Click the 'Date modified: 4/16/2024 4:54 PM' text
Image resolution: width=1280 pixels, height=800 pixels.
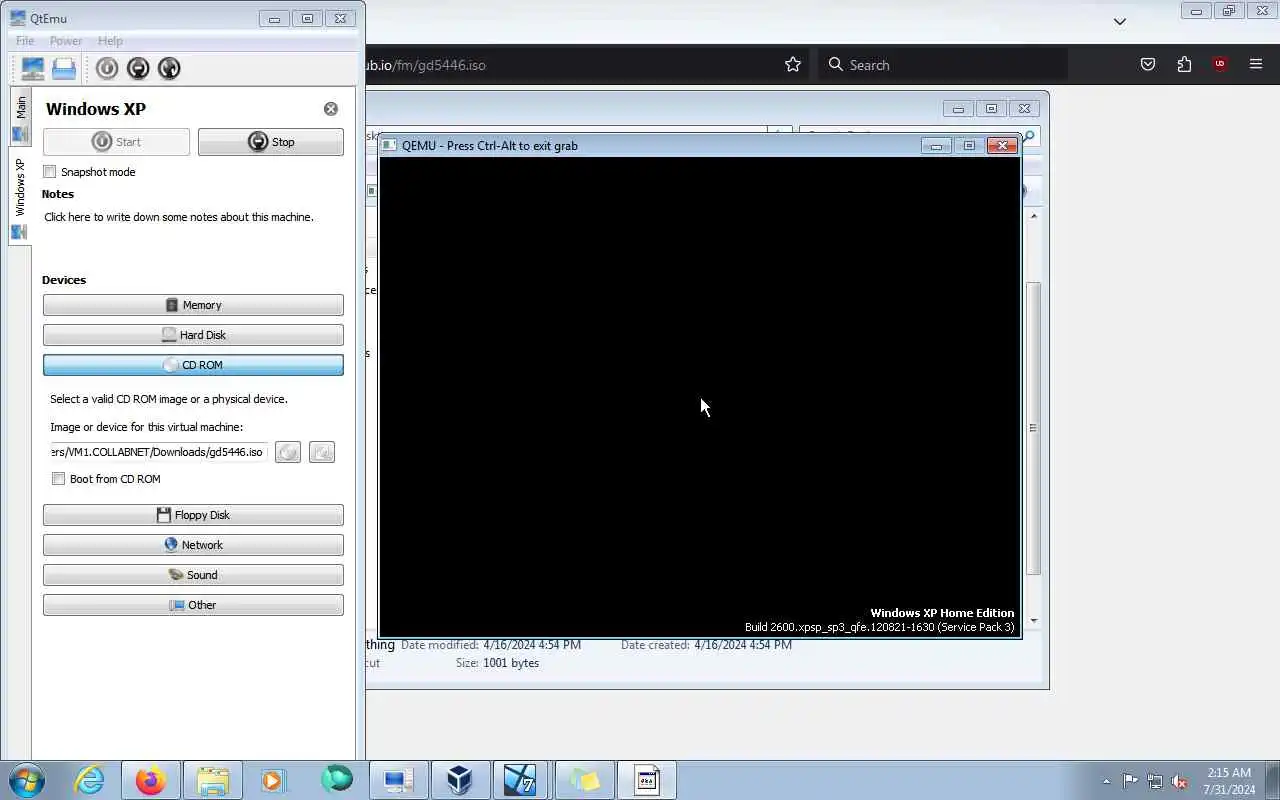pyautogui.click(x=491, y=645)
